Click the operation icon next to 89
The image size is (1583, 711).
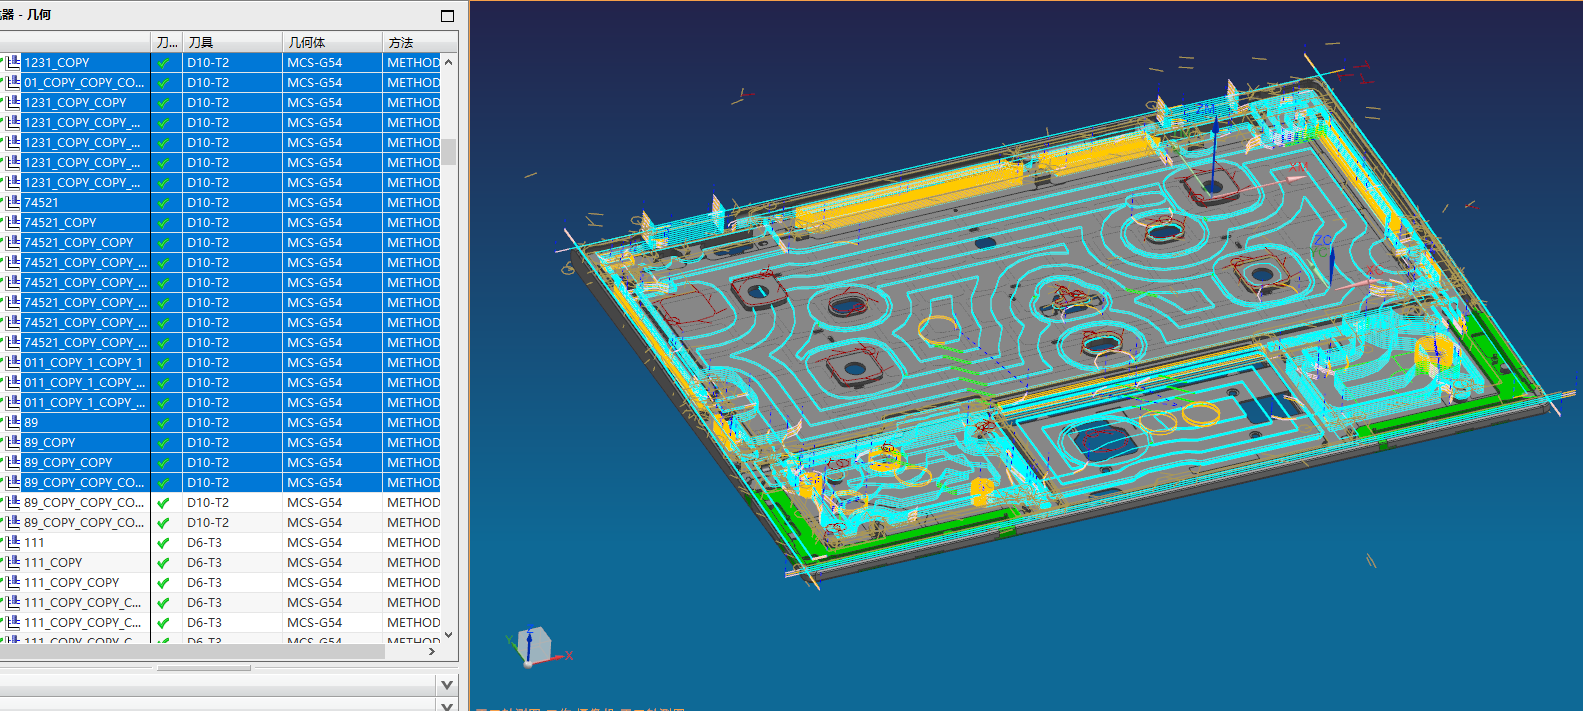(13, 422)
